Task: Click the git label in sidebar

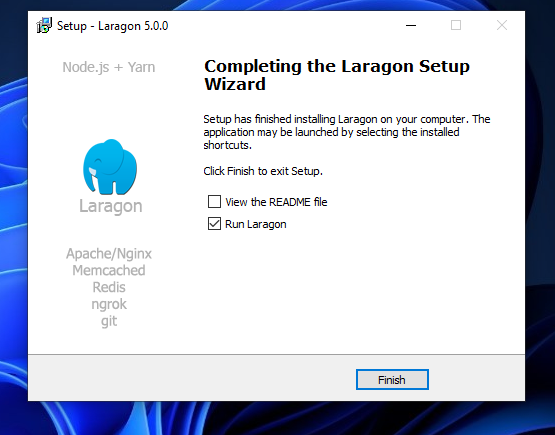Action: click(x=109, y=321)
